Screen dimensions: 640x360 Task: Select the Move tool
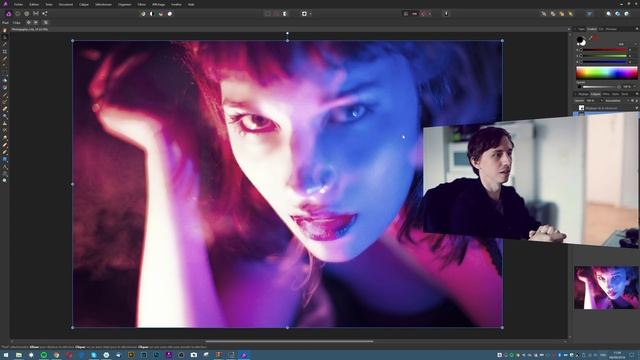coord(5,38)
